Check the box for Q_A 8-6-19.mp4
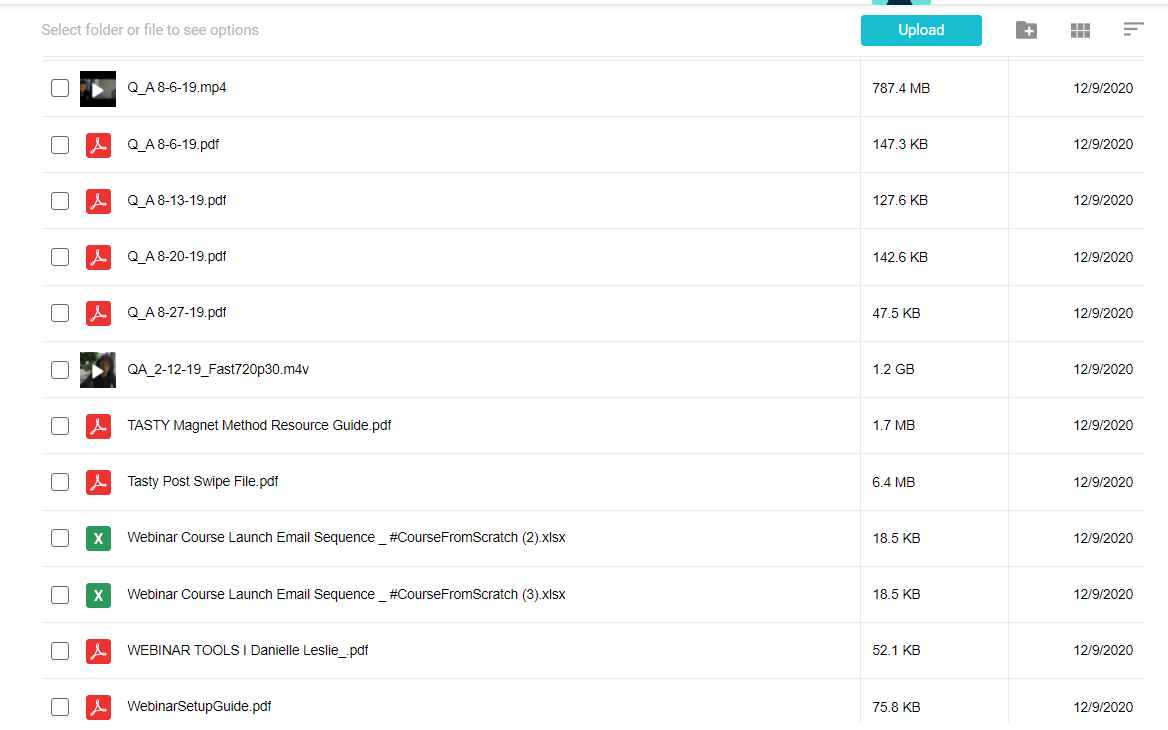 tap(60, 88)
